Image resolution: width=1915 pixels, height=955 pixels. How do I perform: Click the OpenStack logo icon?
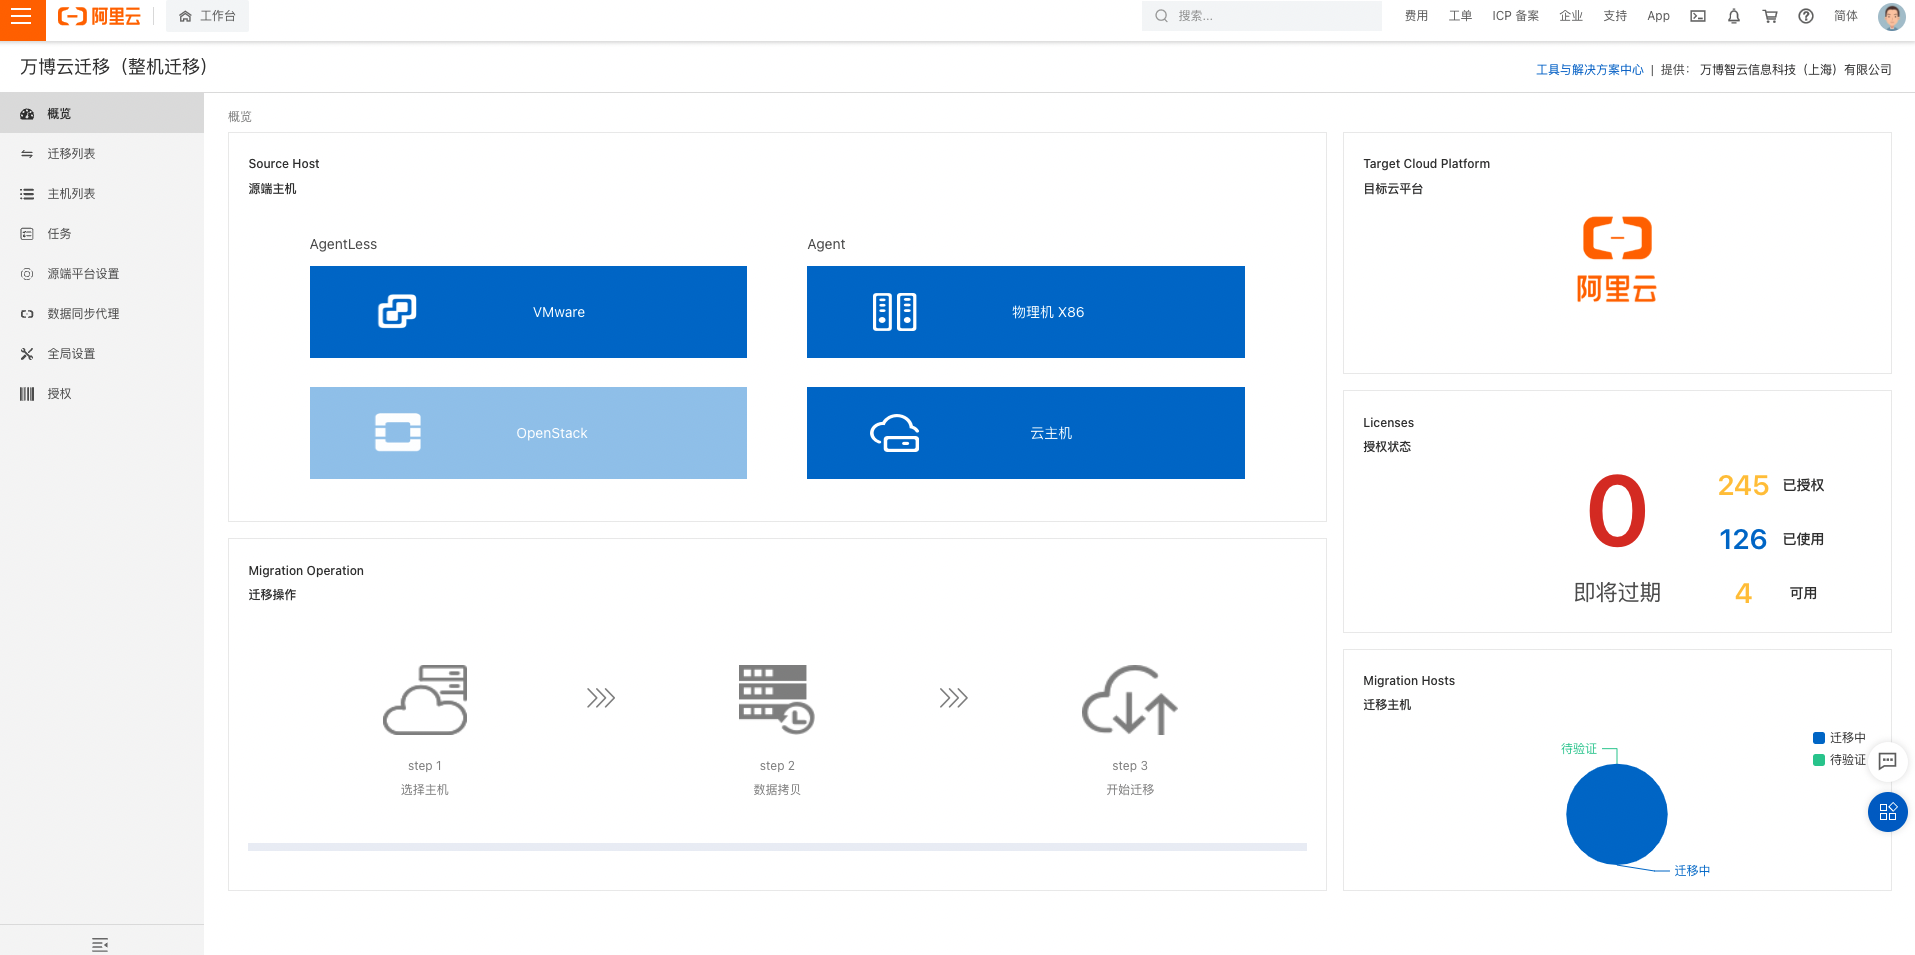click(398, 432)
